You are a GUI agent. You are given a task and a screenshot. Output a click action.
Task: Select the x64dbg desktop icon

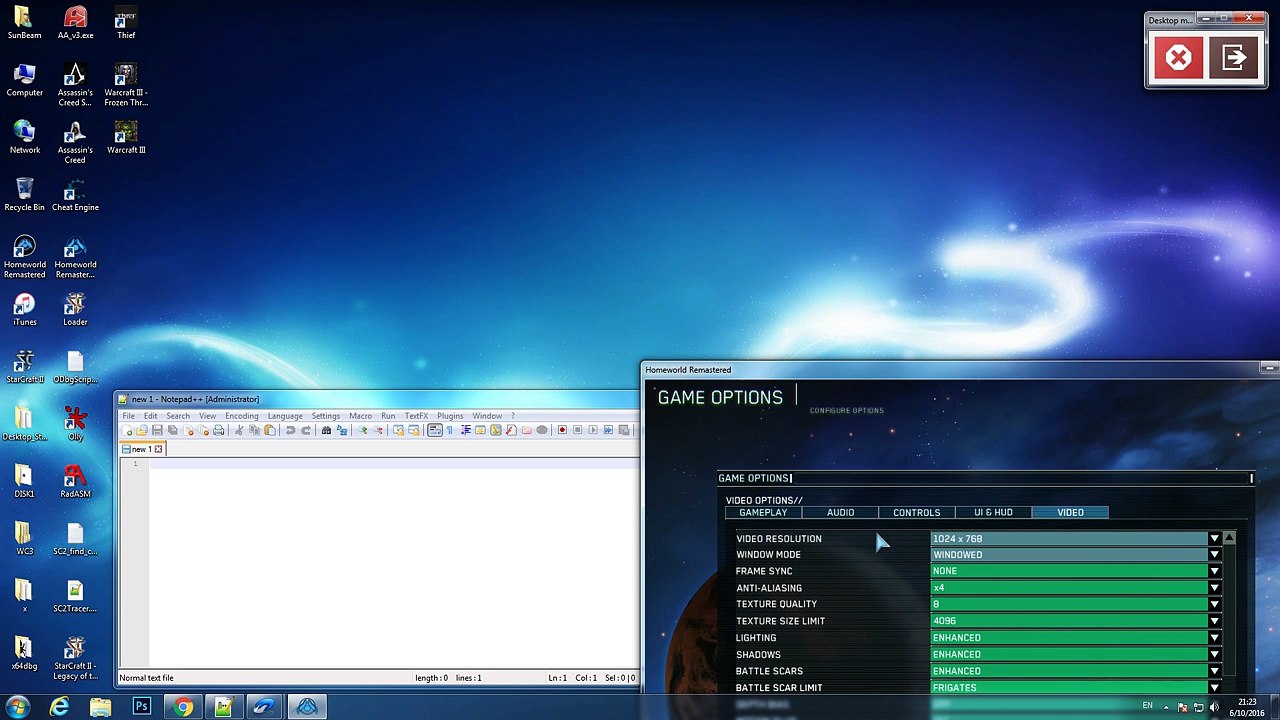pos(24,654)
